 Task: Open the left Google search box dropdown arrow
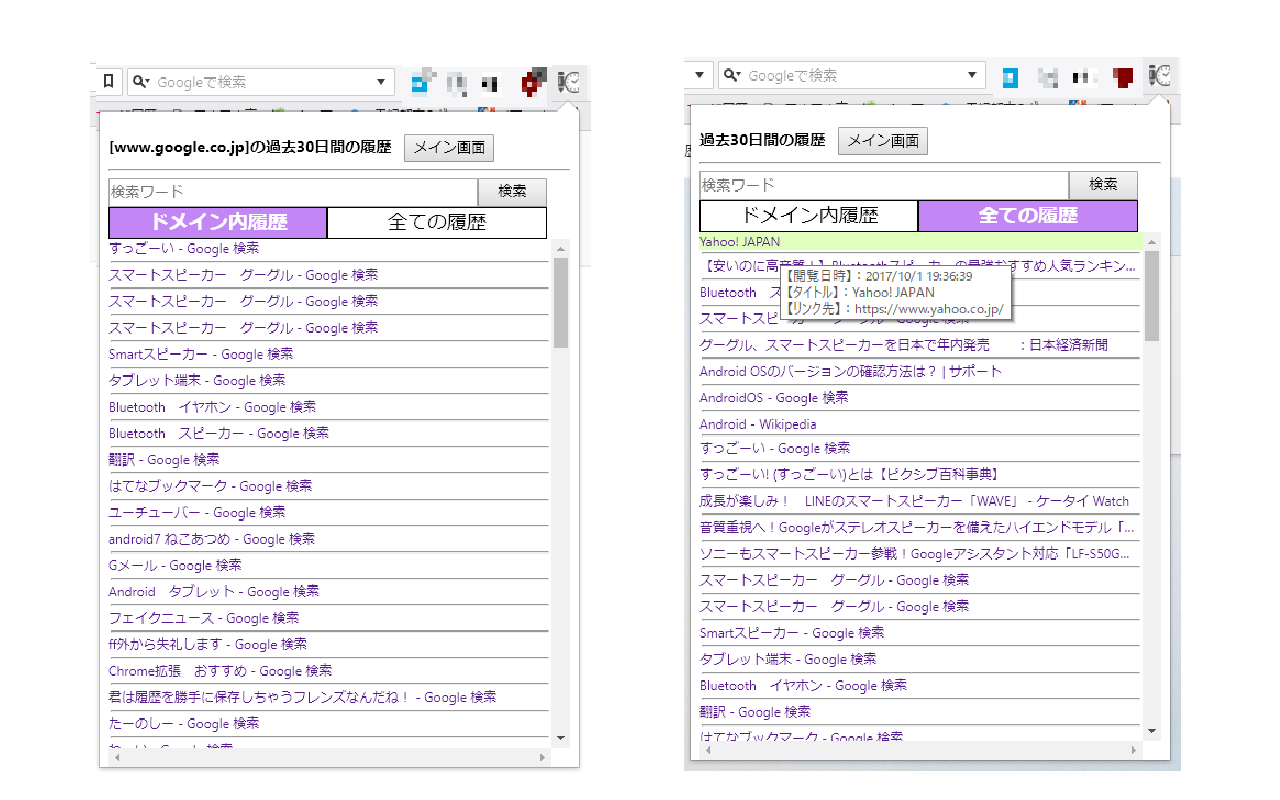tap(381, 82)
